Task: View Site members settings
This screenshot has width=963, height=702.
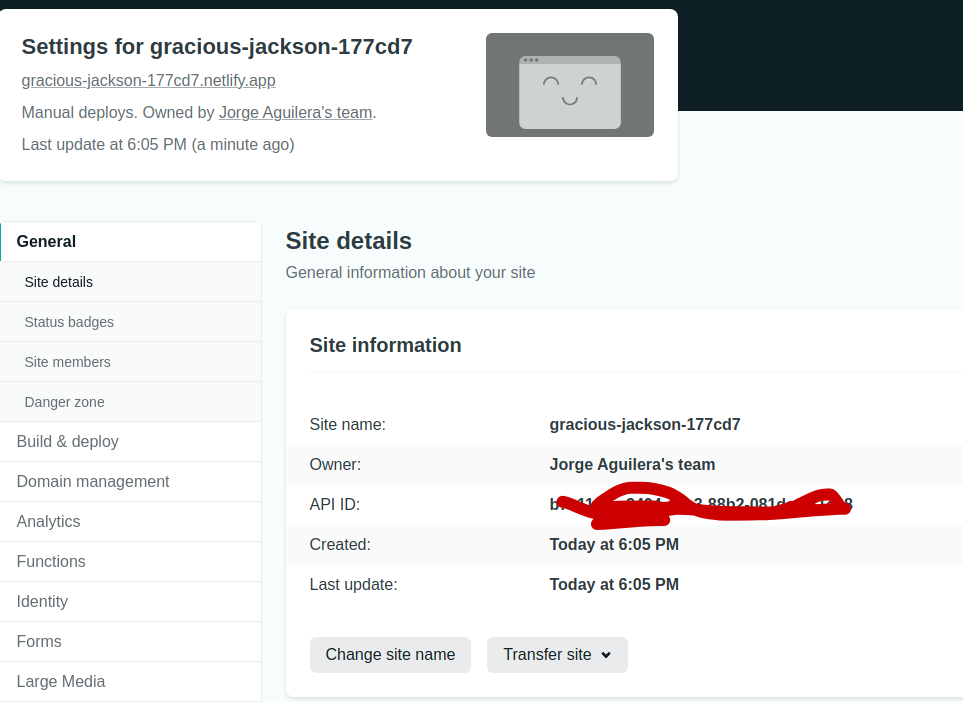Action: pyautogui.click(x=66, y=361)
